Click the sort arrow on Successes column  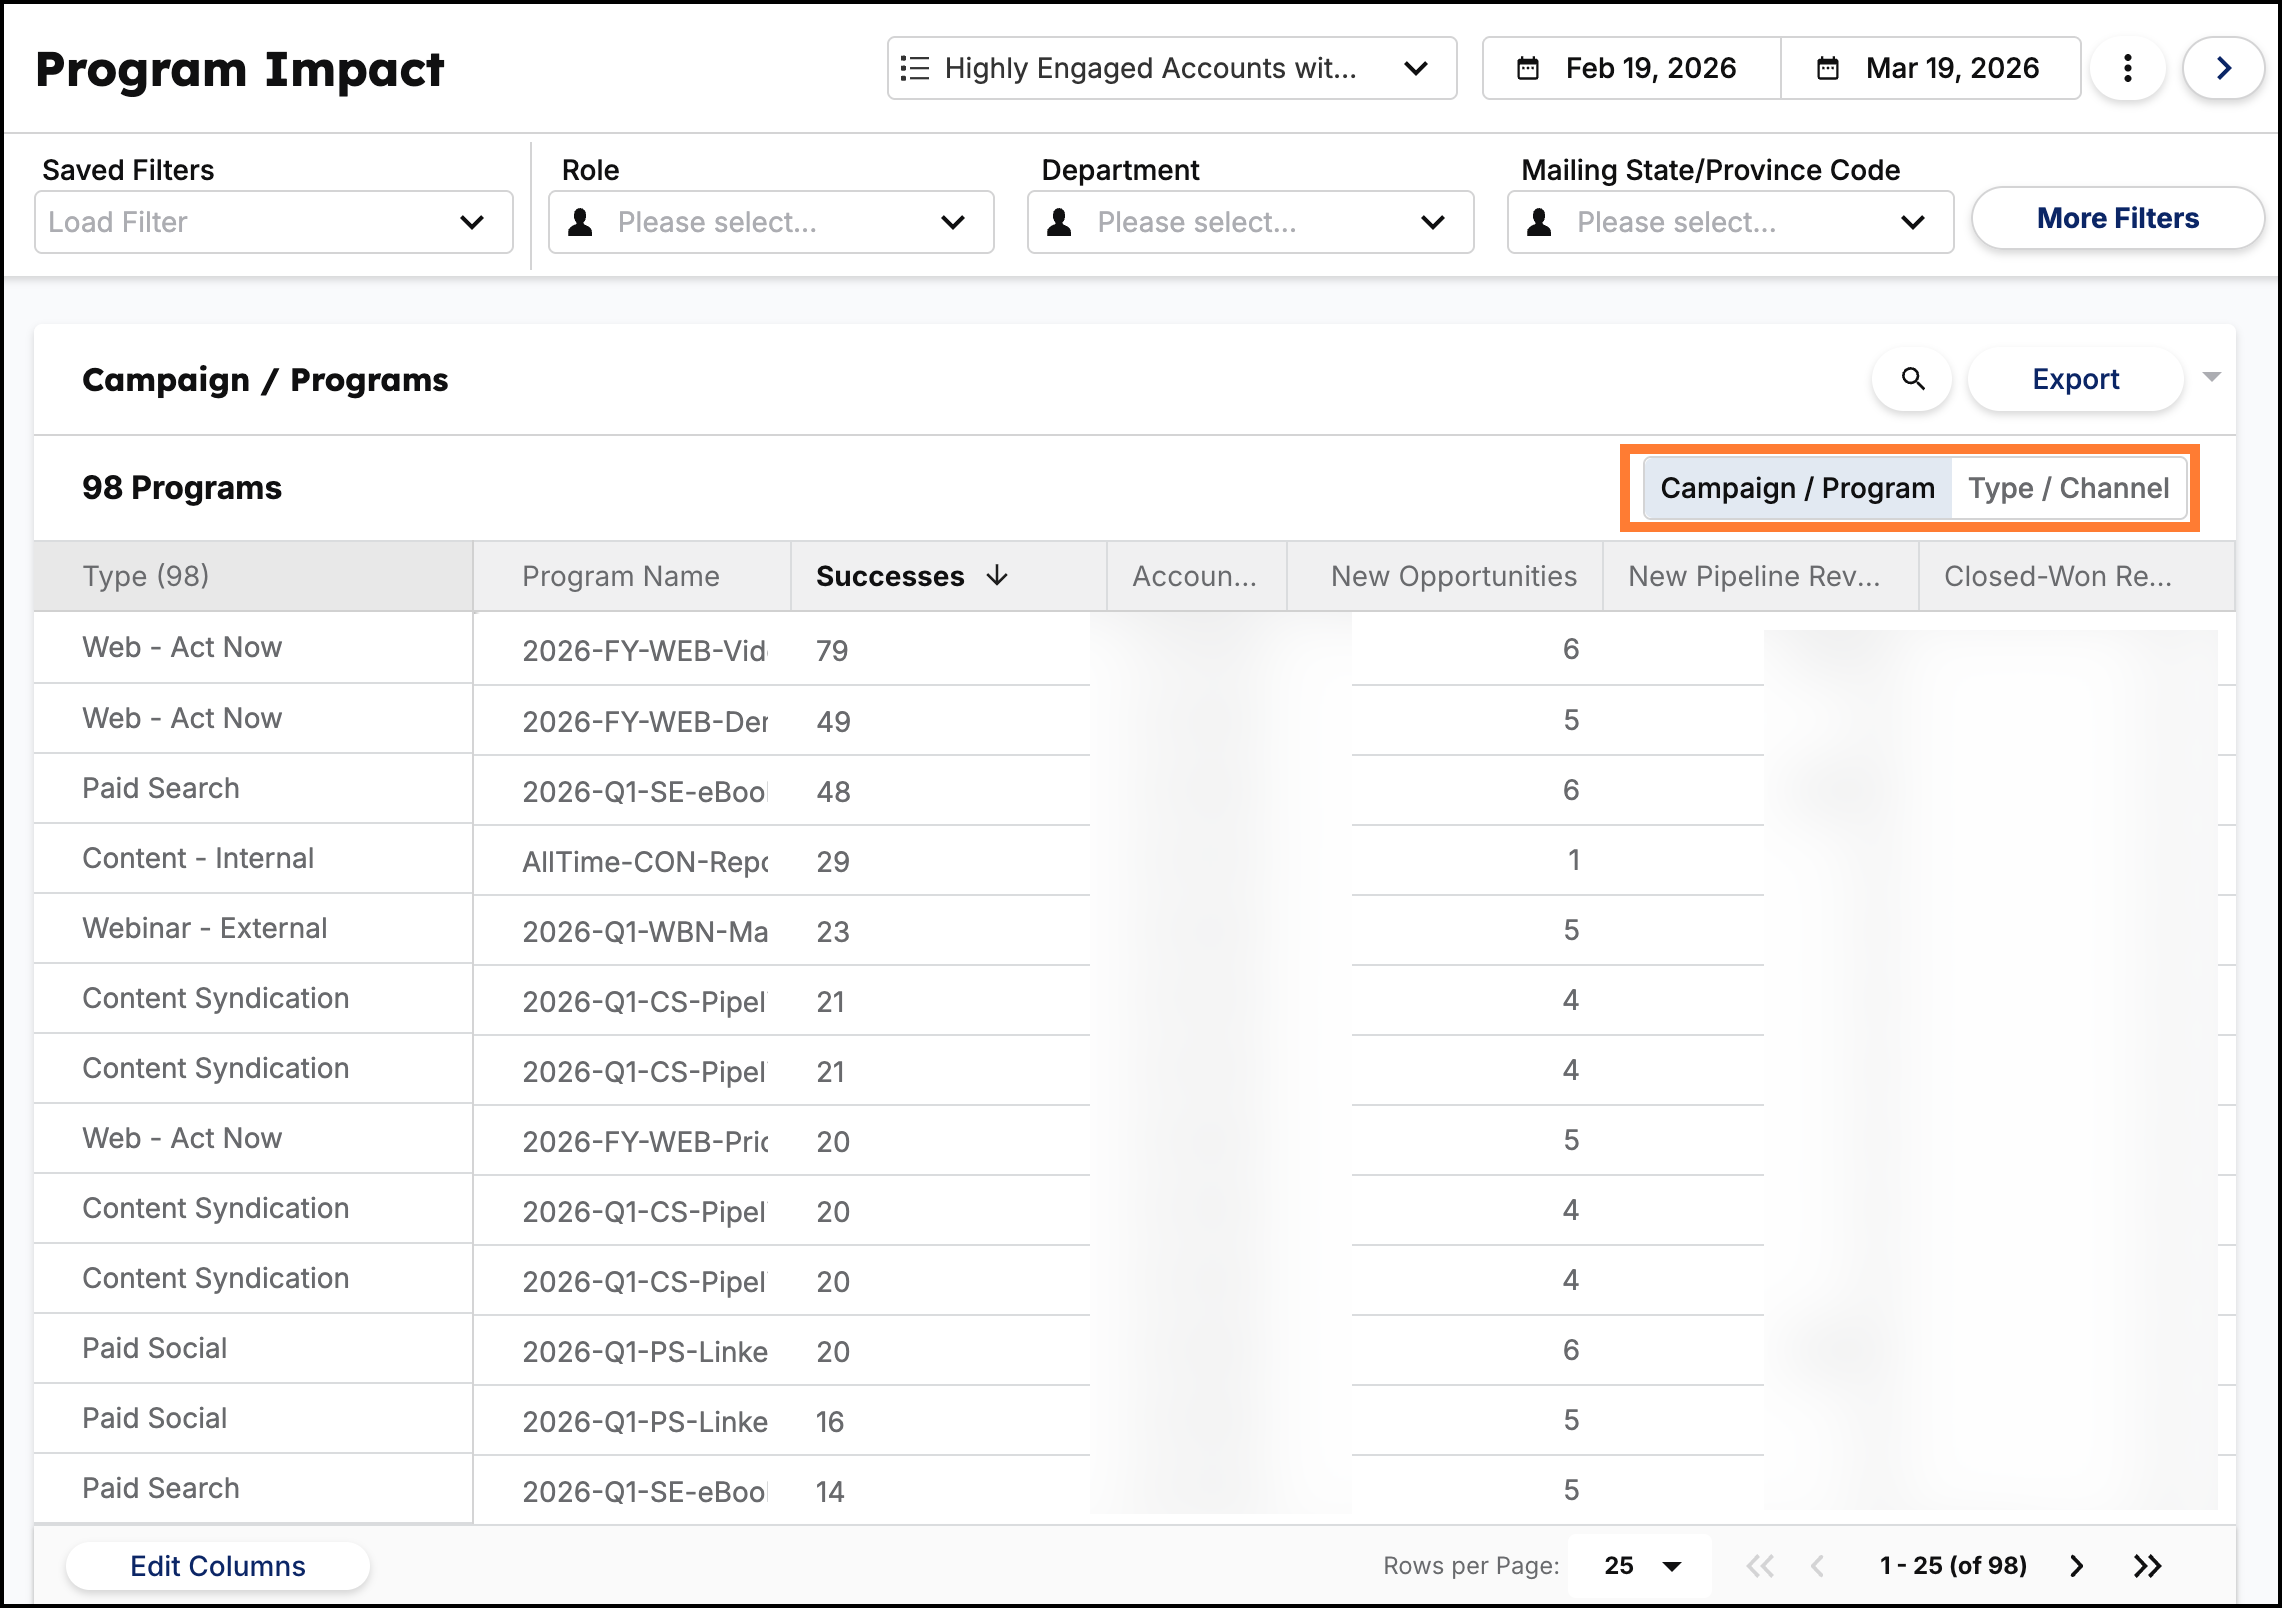click(x=997, y=575)
